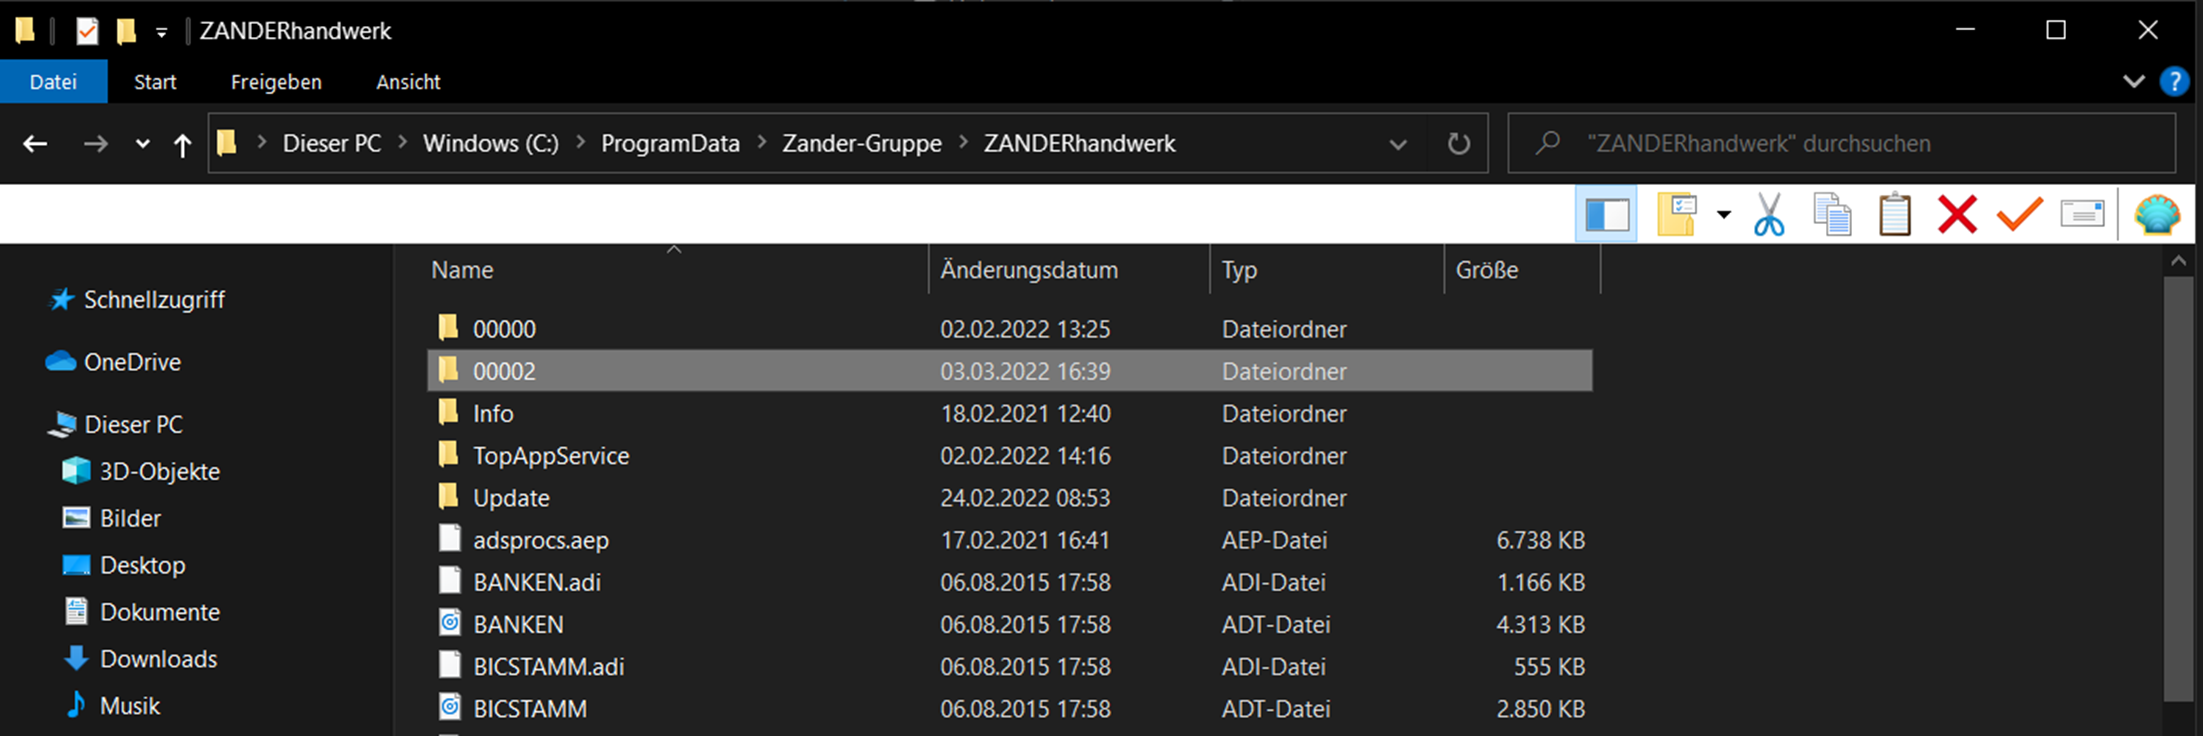Expand the ribbon with the chevron
This screenshot has width=2203, height=736.
(2134, 81)
